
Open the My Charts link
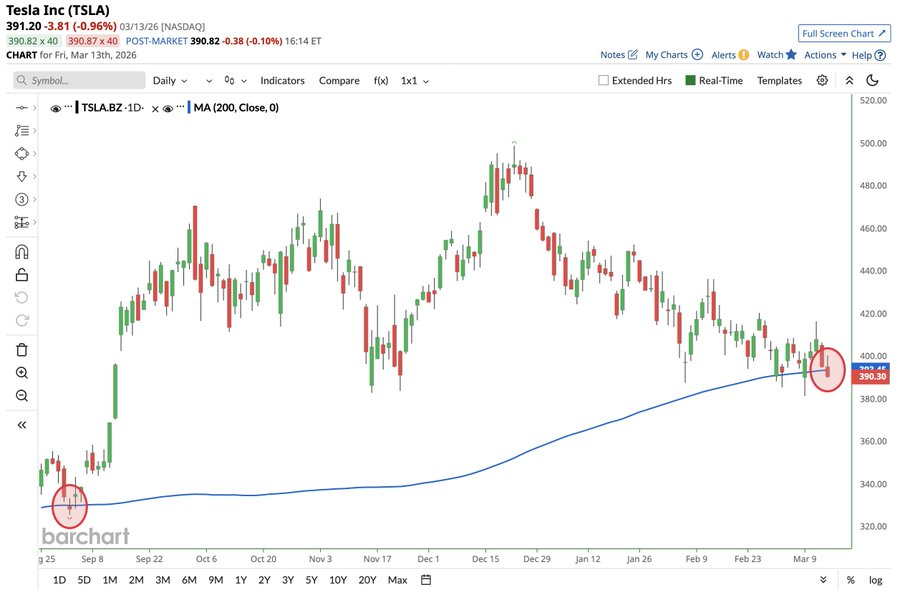673,55
